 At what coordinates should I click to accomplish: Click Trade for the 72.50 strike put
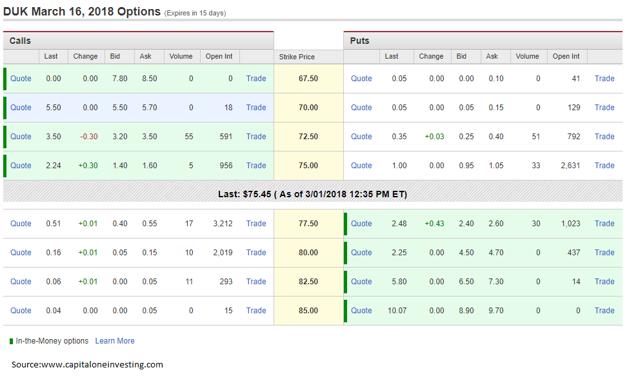pyautogui.click(x=604, y=136)
